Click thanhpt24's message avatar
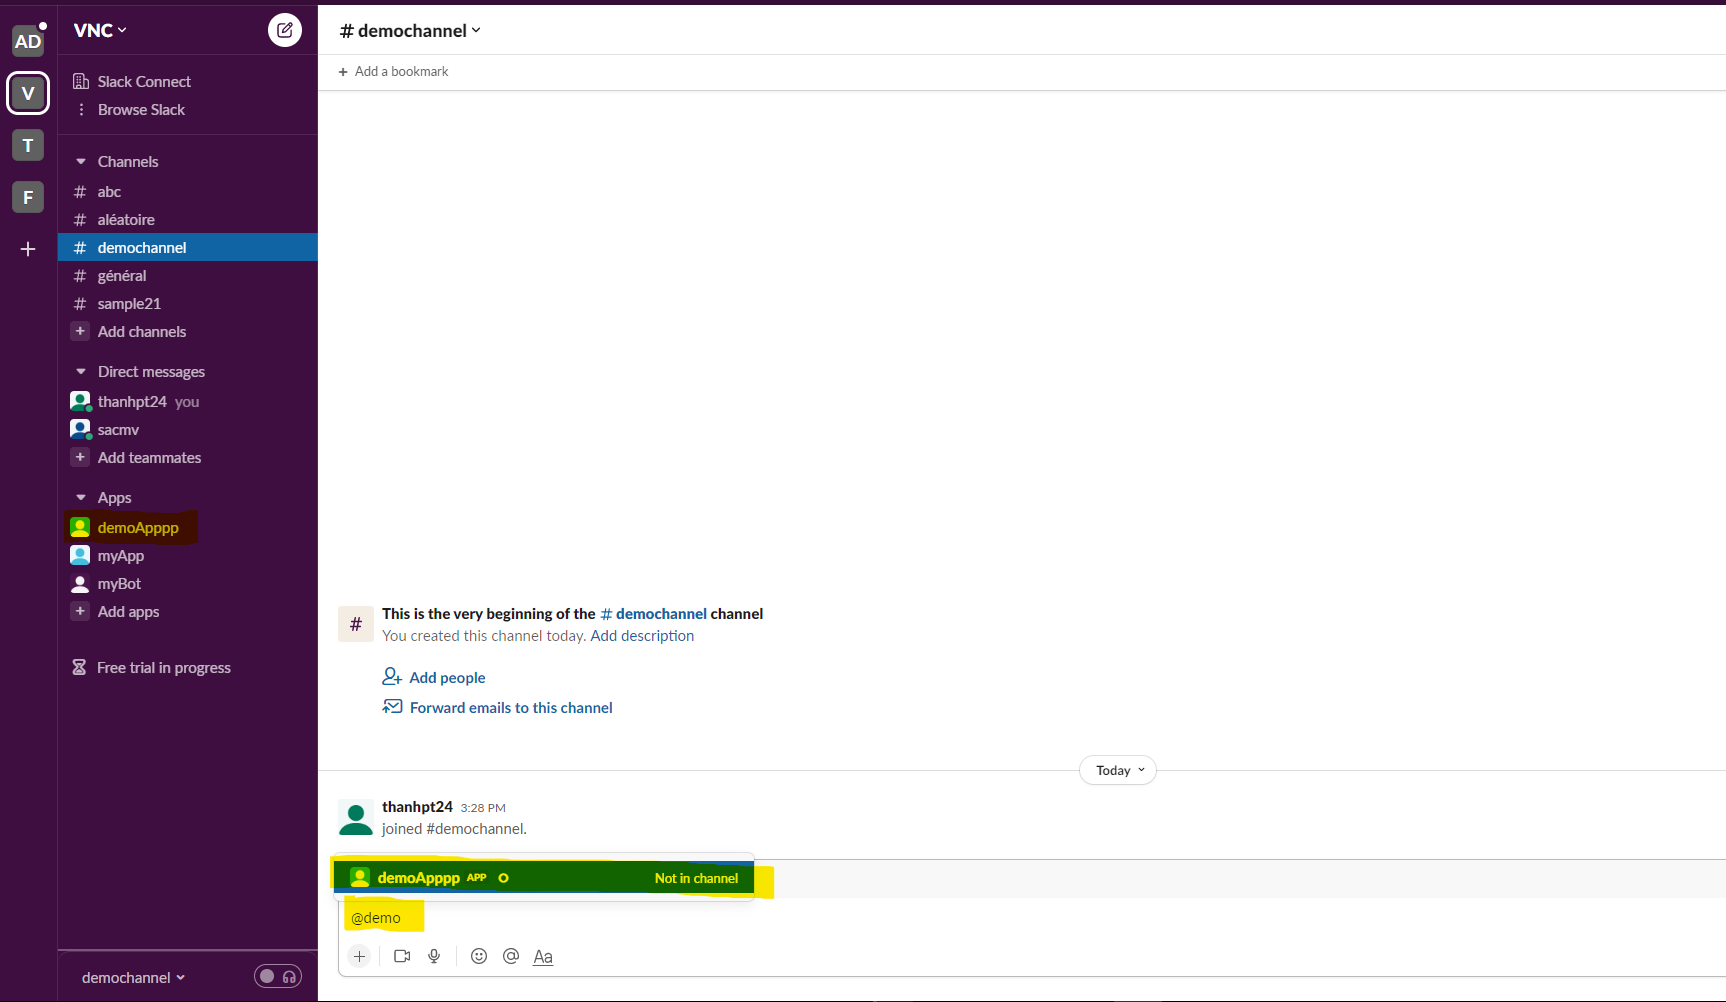 (356, 817)
